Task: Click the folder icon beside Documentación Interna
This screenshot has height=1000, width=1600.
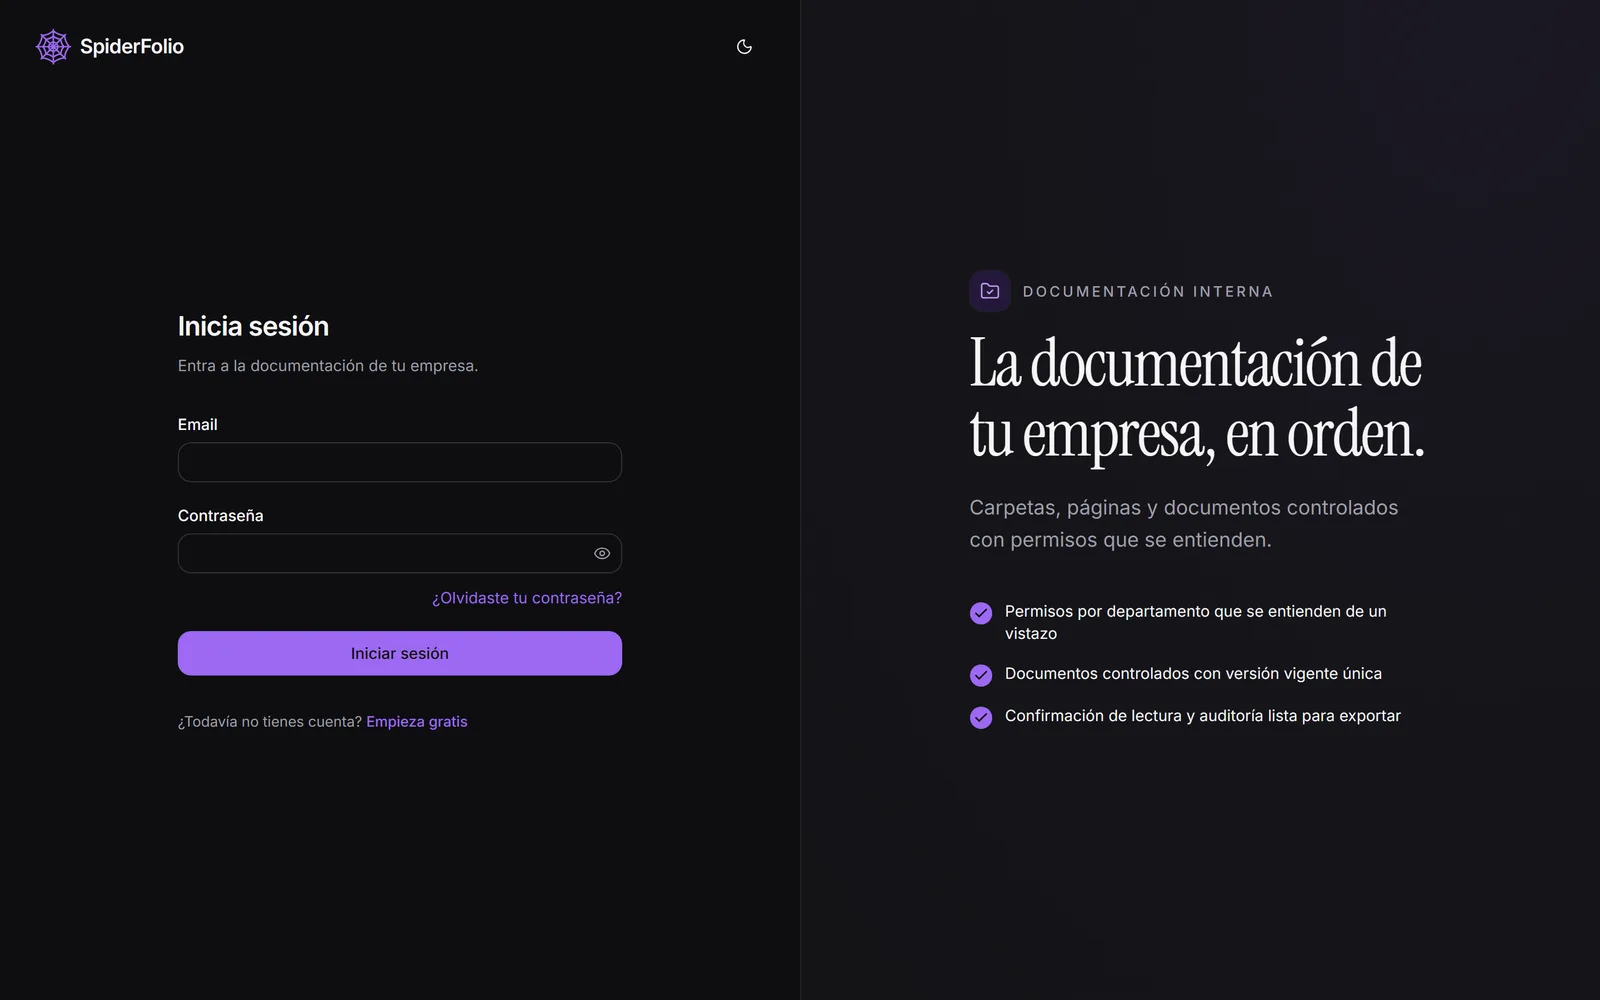Action: pyautogui.click(x=990, y=291)
